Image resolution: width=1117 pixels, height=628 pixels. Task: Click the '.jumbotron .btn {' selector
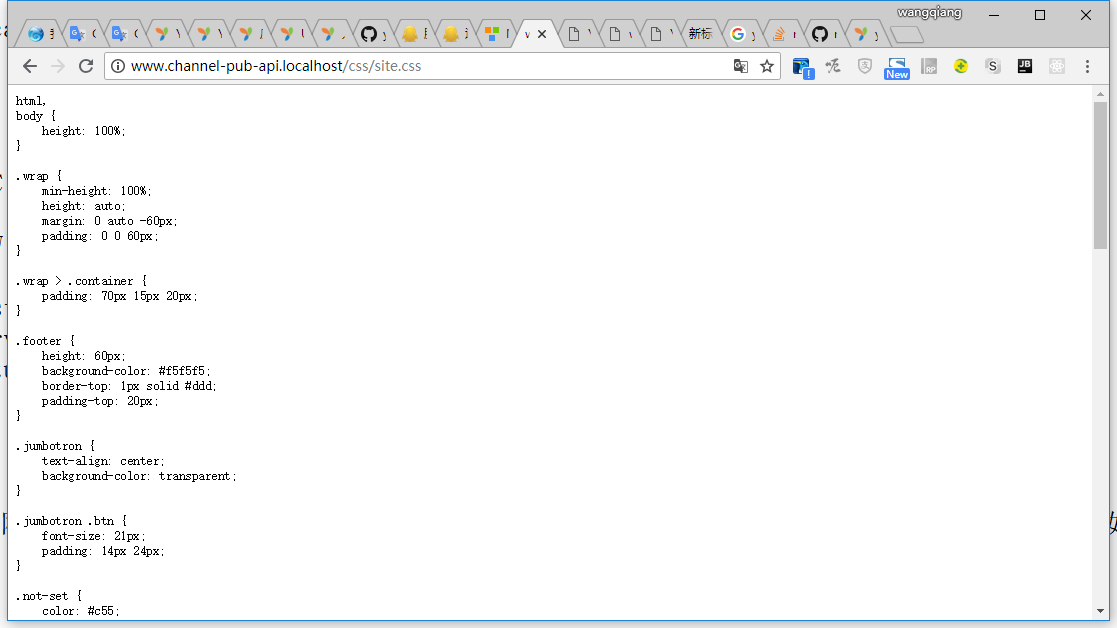[71, 521]
